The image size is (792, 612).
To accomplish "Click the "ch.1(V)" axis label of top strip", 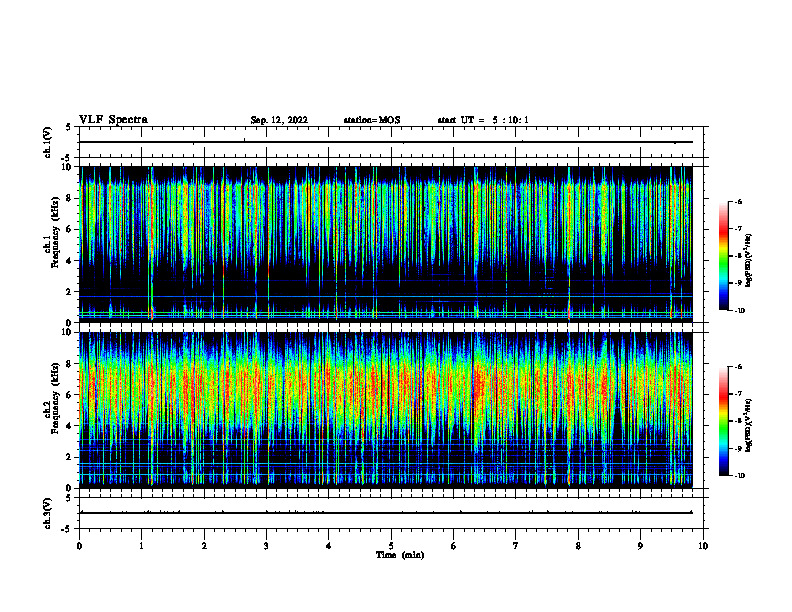I will 48,142.
